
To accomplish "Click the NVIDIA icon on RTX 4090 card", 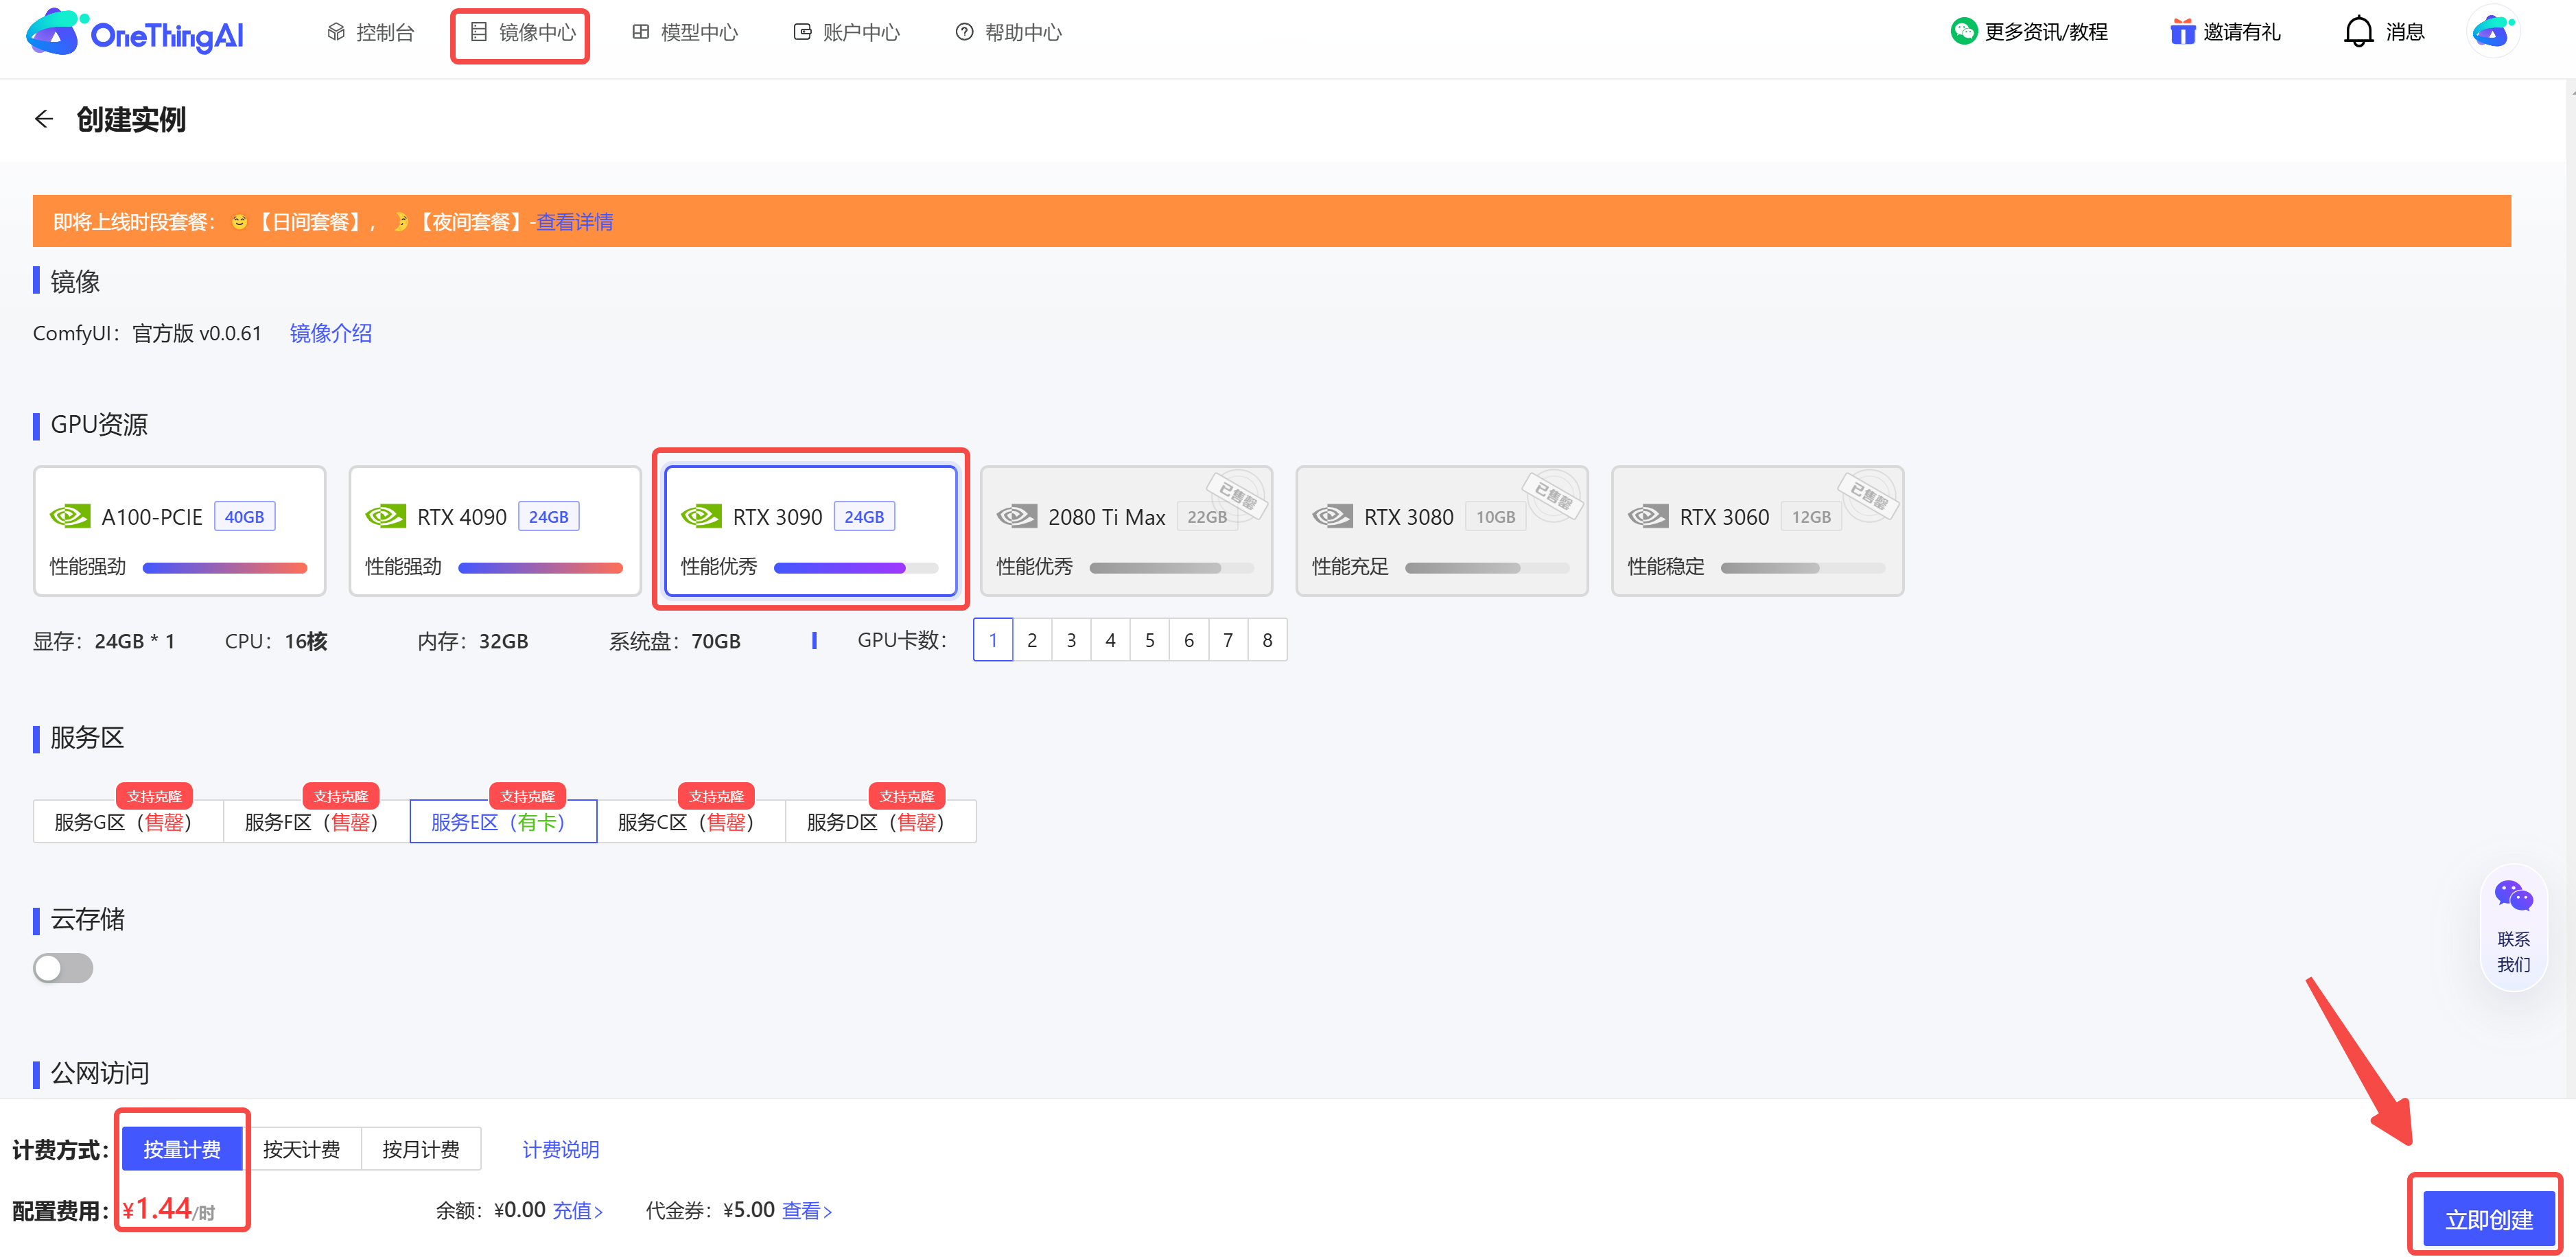I will pyautogui.click(x=385, y=516).
